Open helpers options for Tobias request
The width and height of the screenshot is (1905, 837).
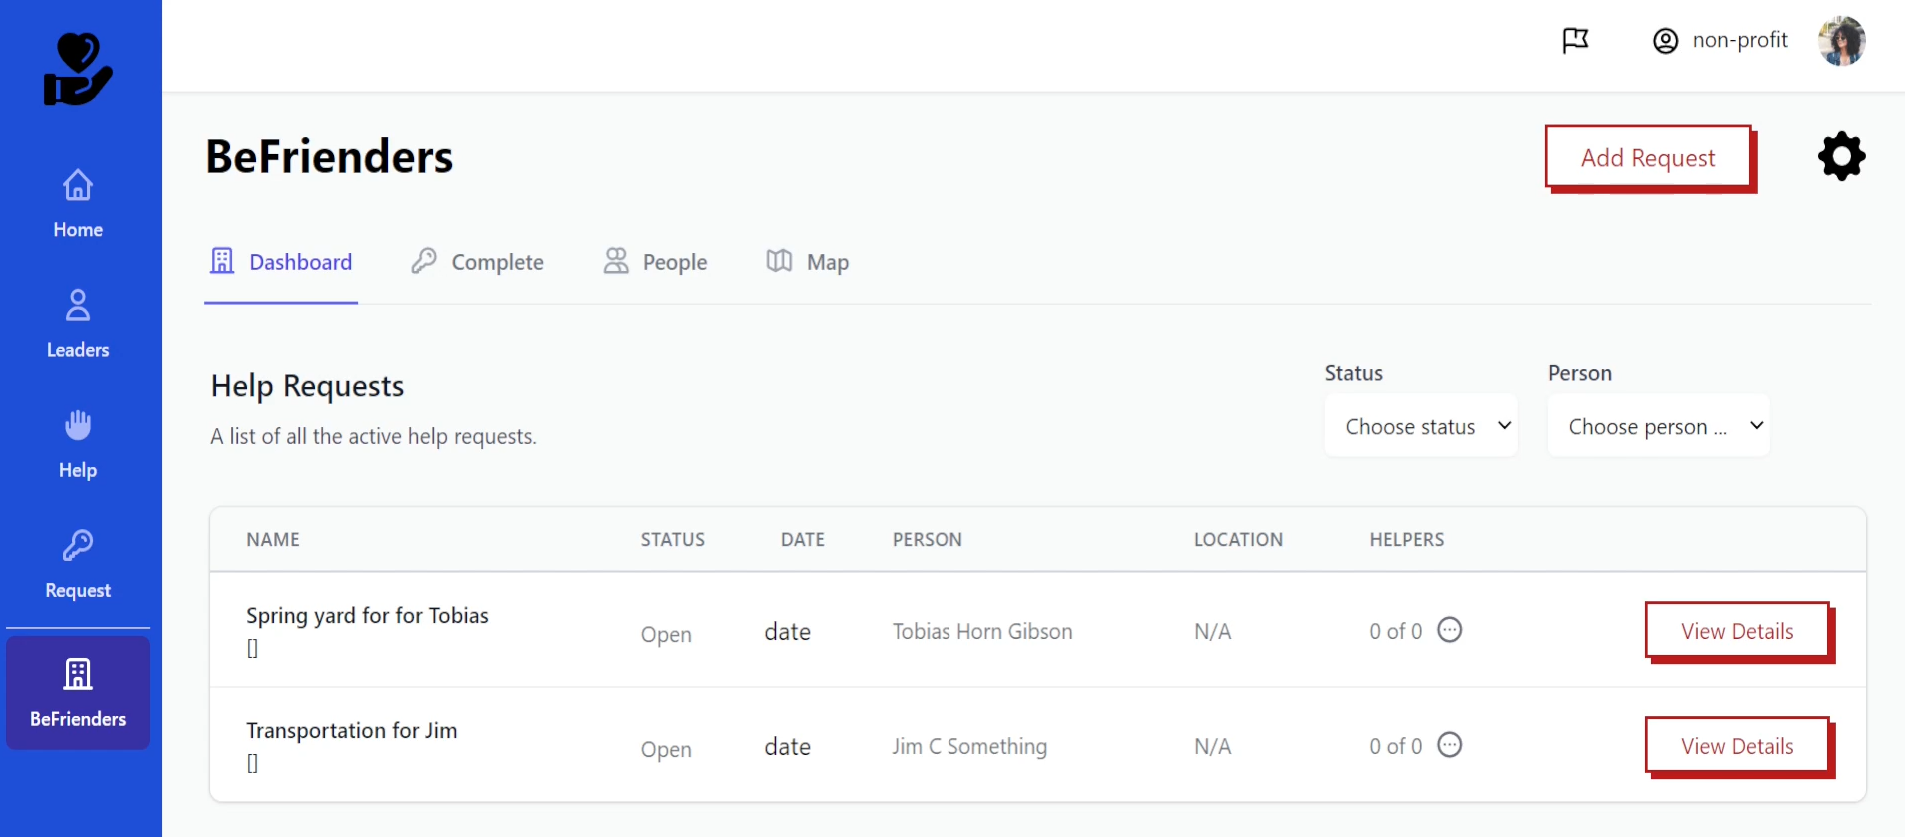1449,630
